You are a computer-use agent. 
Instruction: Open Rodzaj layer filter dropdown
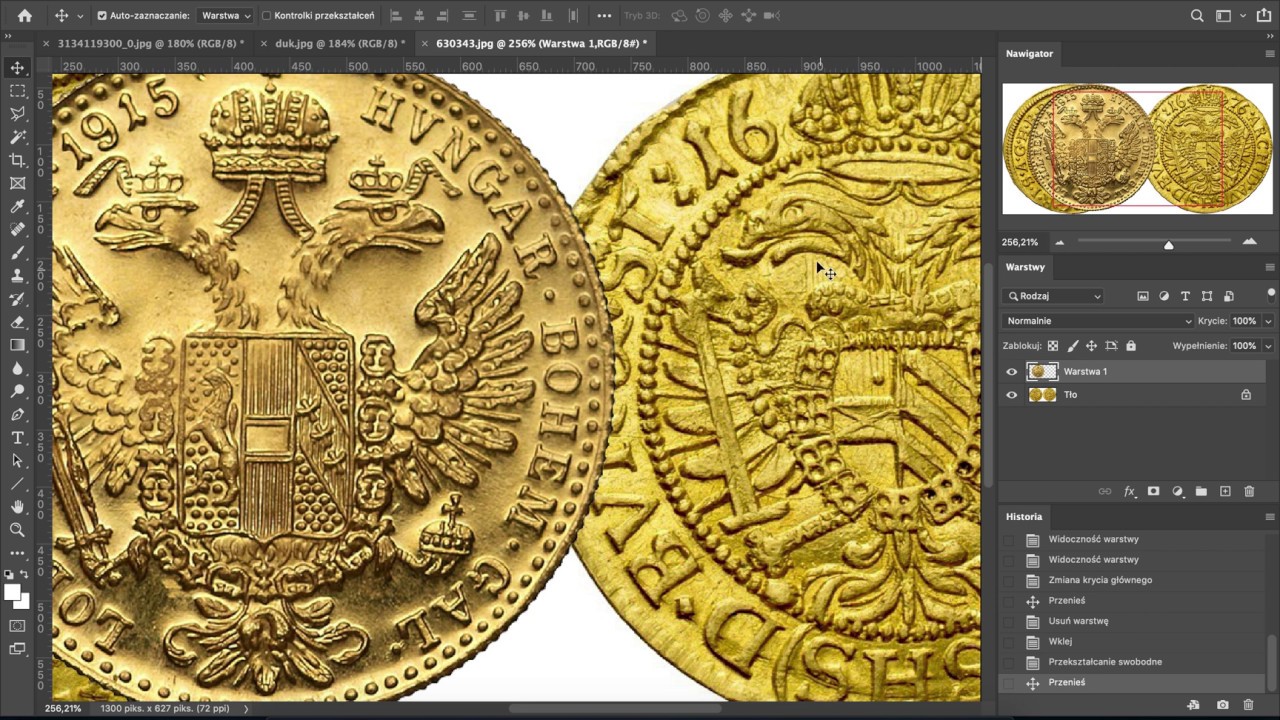(x=1054, y=296)
